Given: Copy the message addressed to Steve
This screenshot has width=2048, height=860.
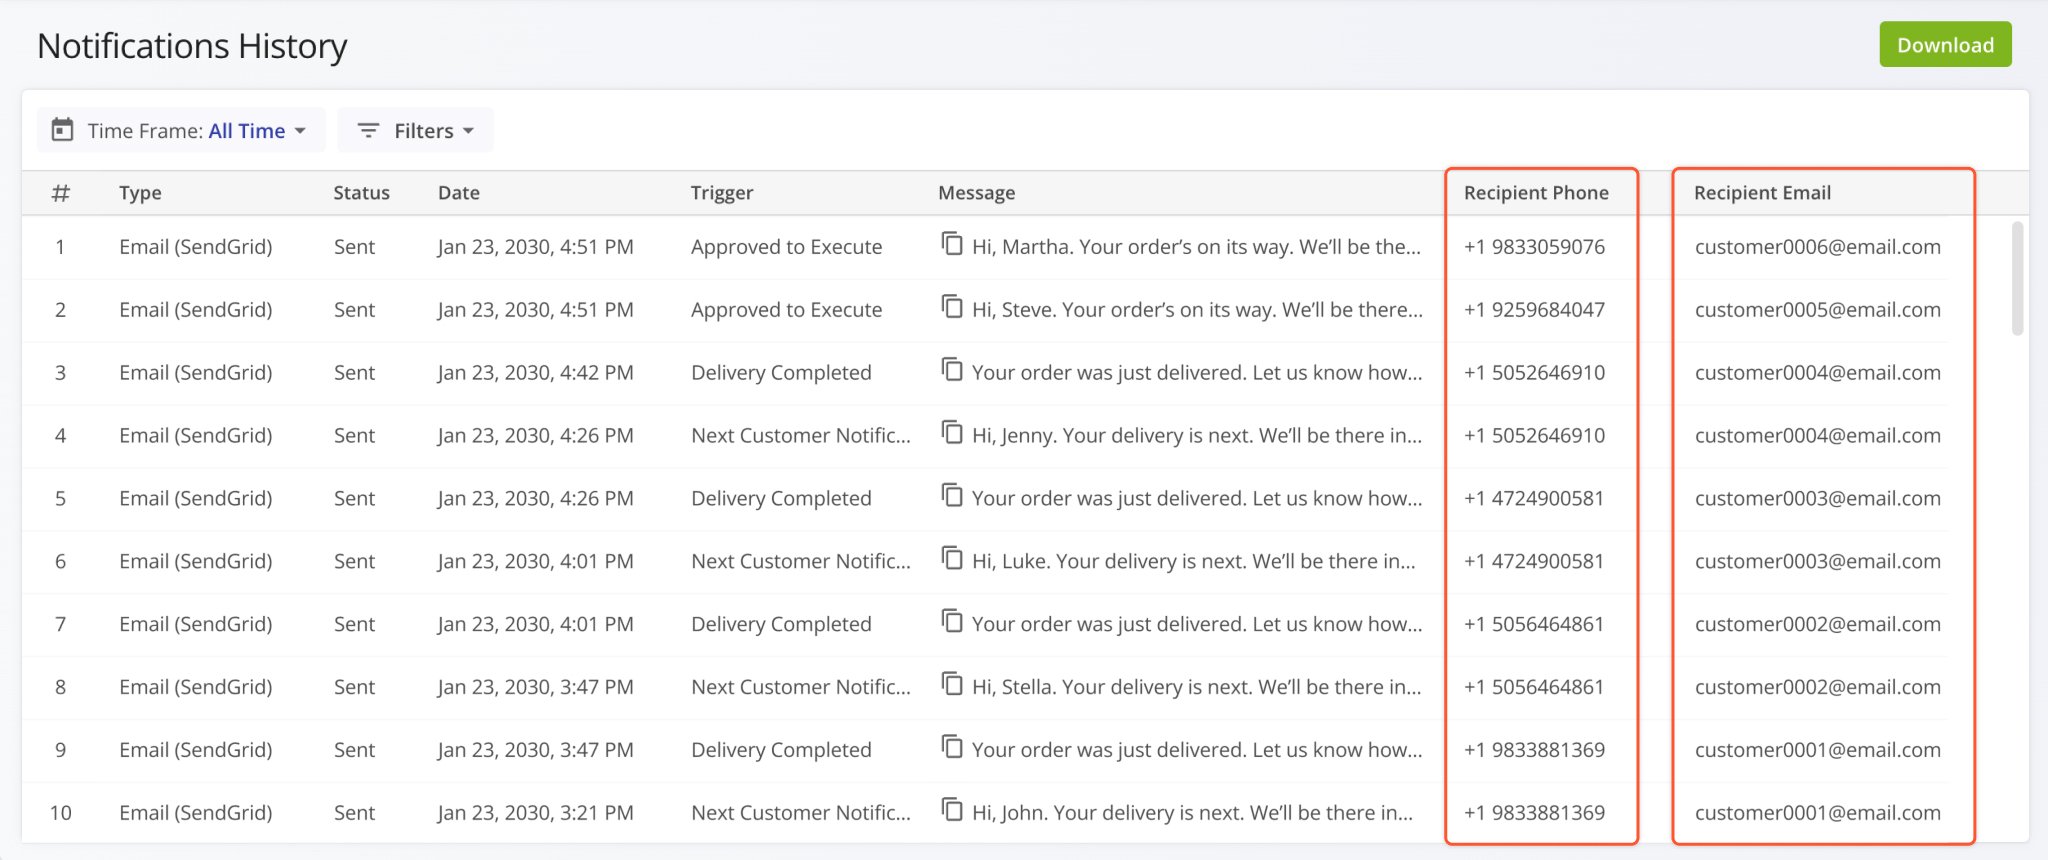Looking at the screenshot, I should click(952, 307).
